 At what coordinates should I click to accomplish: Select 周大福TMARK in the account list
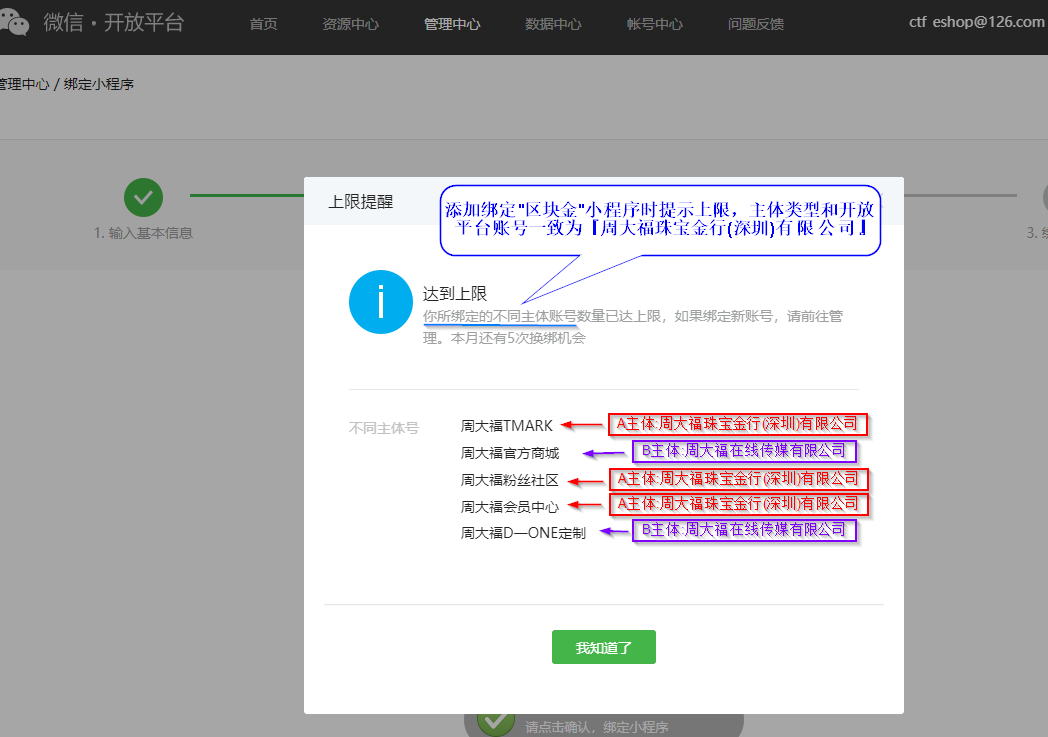click(x=507, y=426)
